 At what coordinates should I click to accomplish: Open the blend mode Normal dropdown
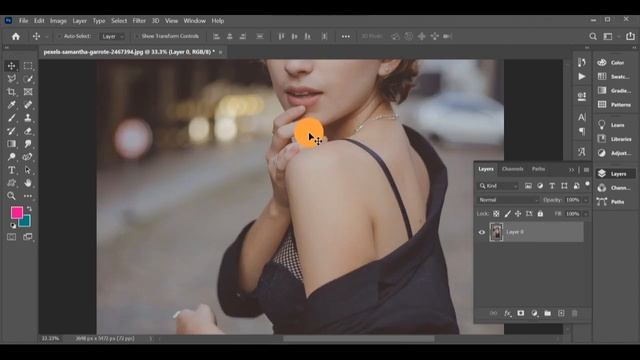point(508,200)
